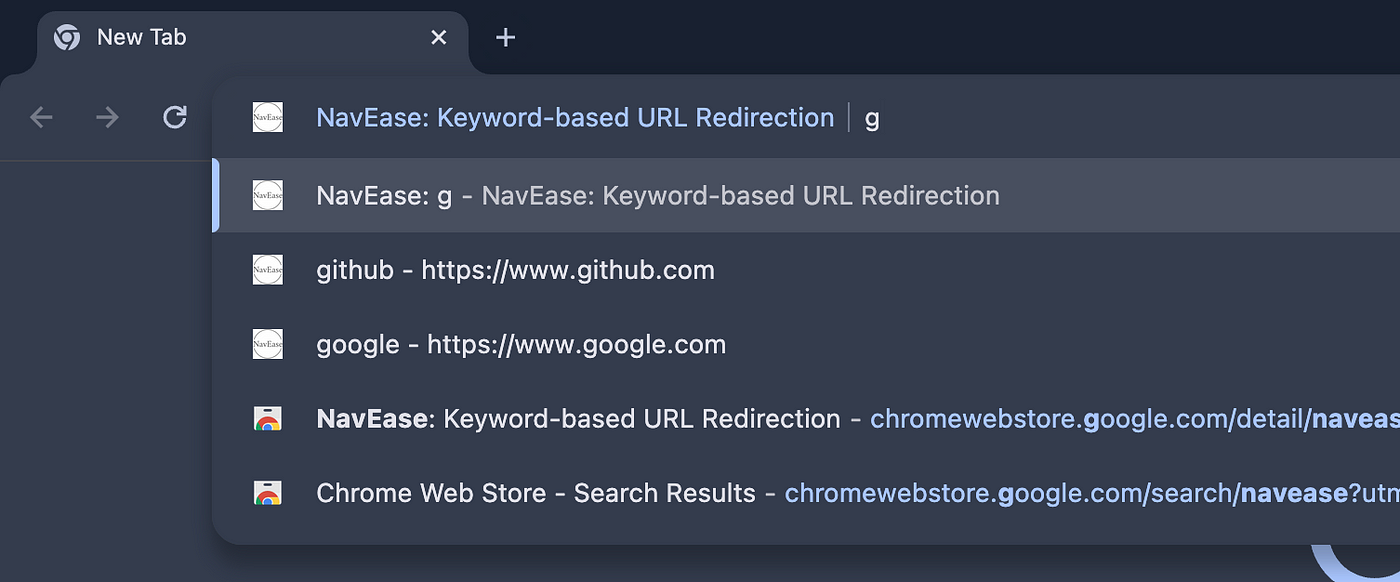Image resolution: width=1400 pixels, height=582 pixels.
Task: Click NavEase icon in the address bar
Action: 268,118
